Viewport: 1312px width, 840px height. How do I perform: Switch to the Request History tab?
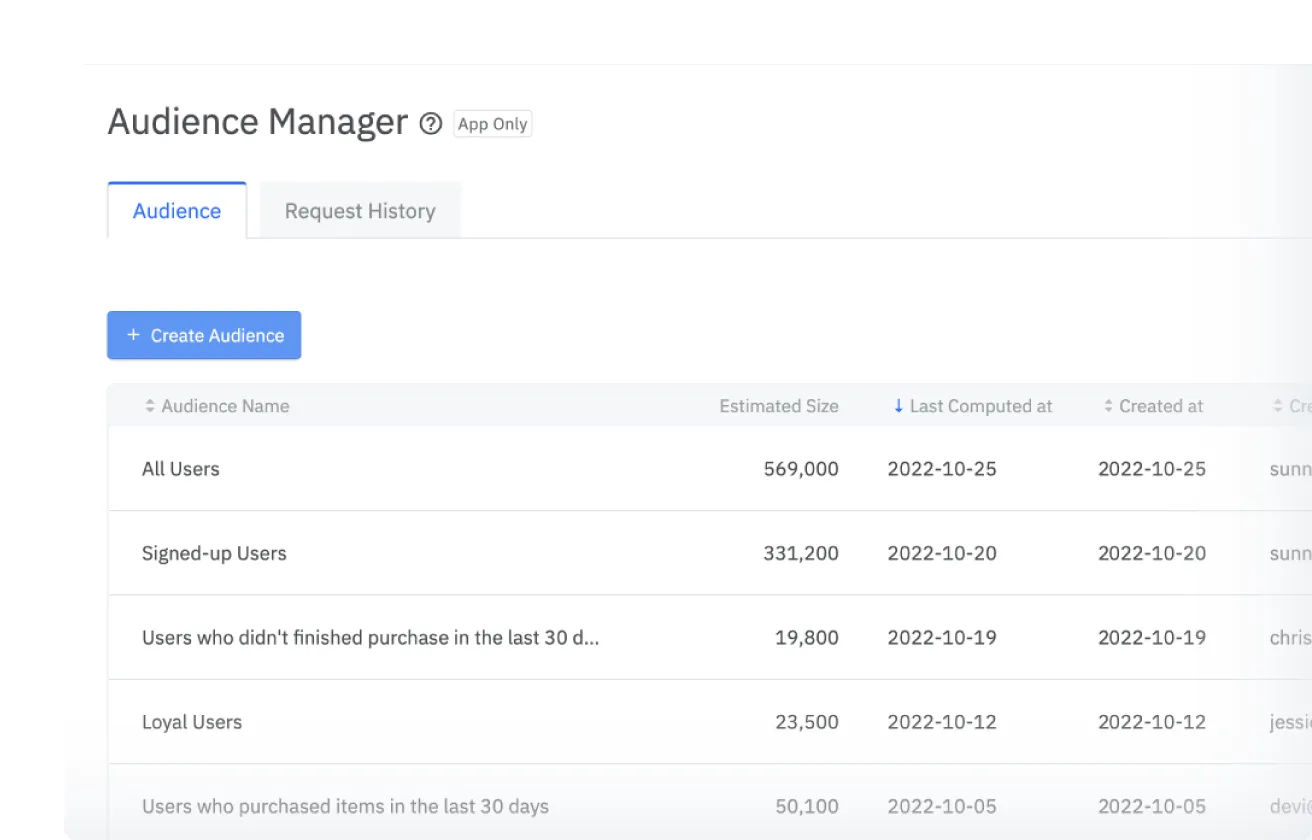pyautogui.click(x=360, y=210)
